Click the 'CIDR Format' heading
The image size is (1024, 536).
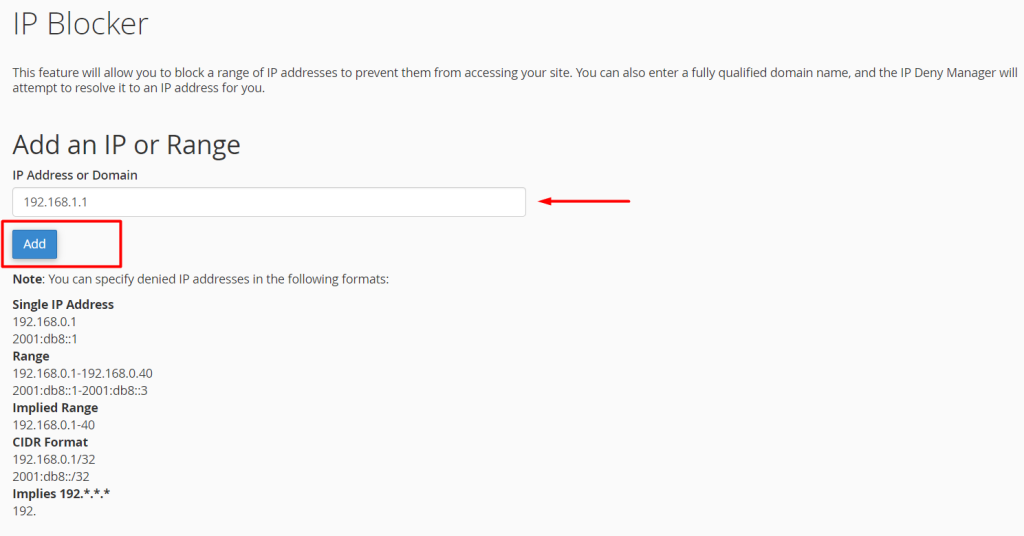[x=50, y=442]
